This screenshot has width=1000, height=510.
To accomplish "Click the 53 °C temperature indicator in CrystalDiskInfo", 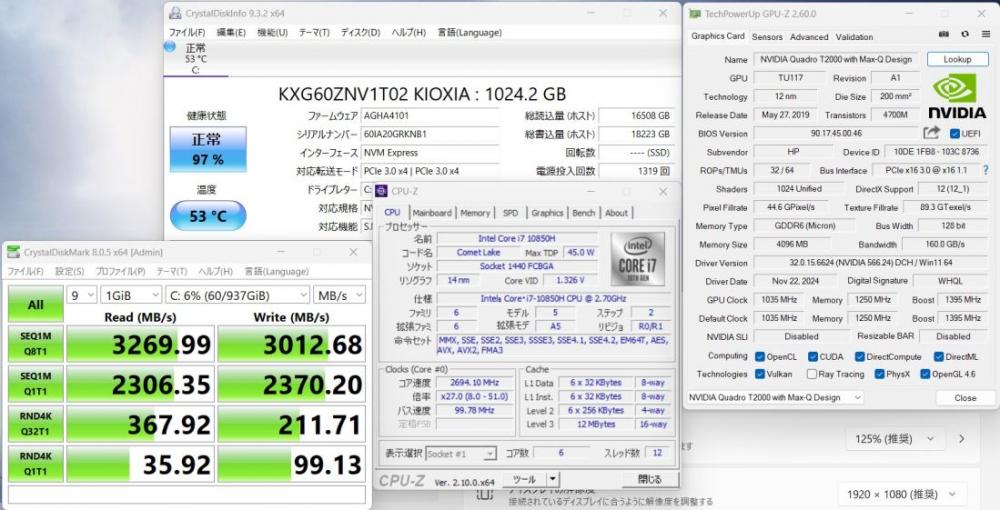I will point(208,216).
